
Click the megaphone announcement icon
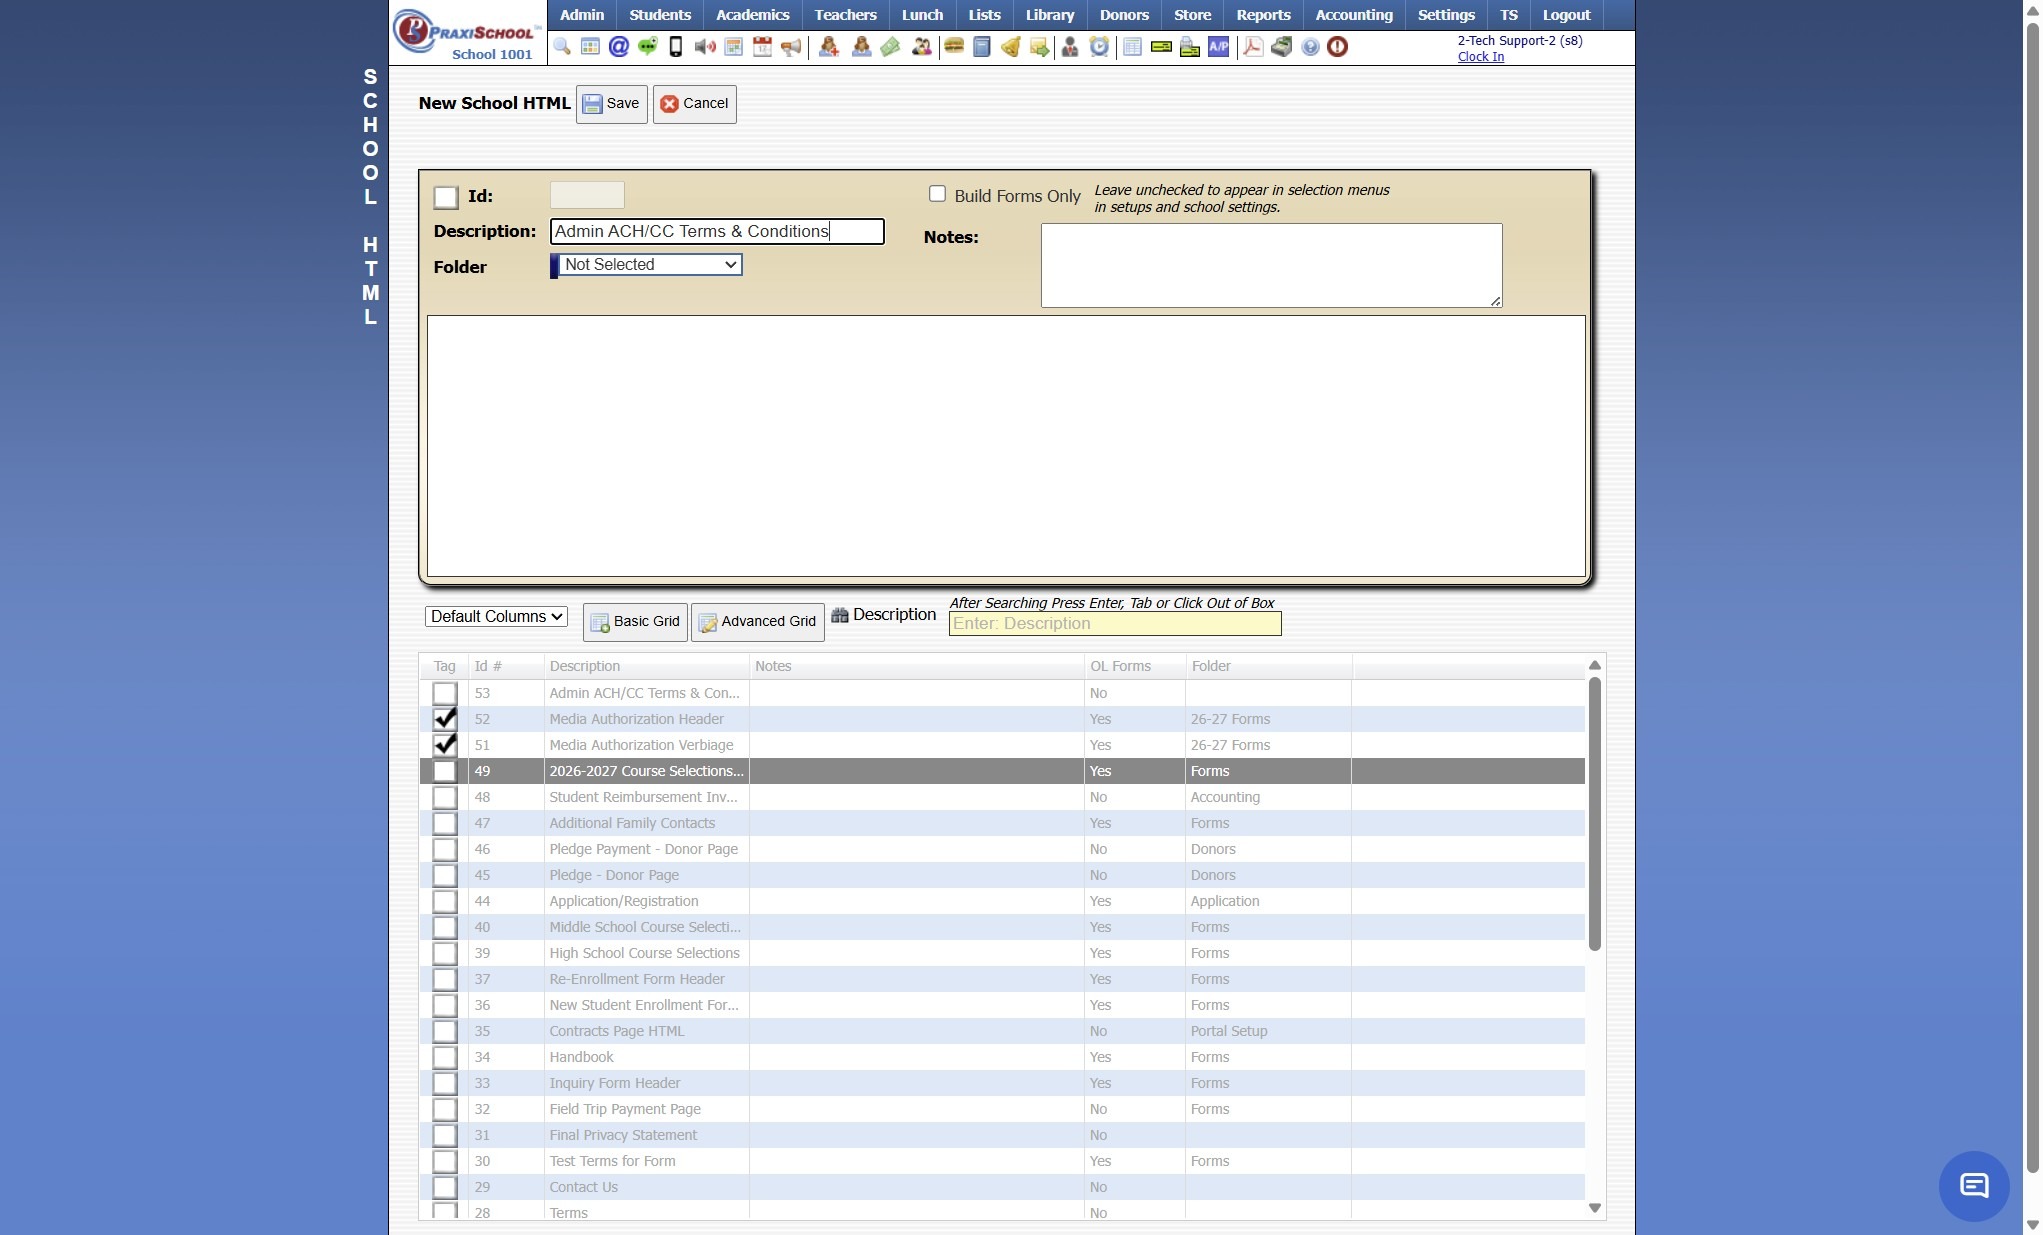791,47
